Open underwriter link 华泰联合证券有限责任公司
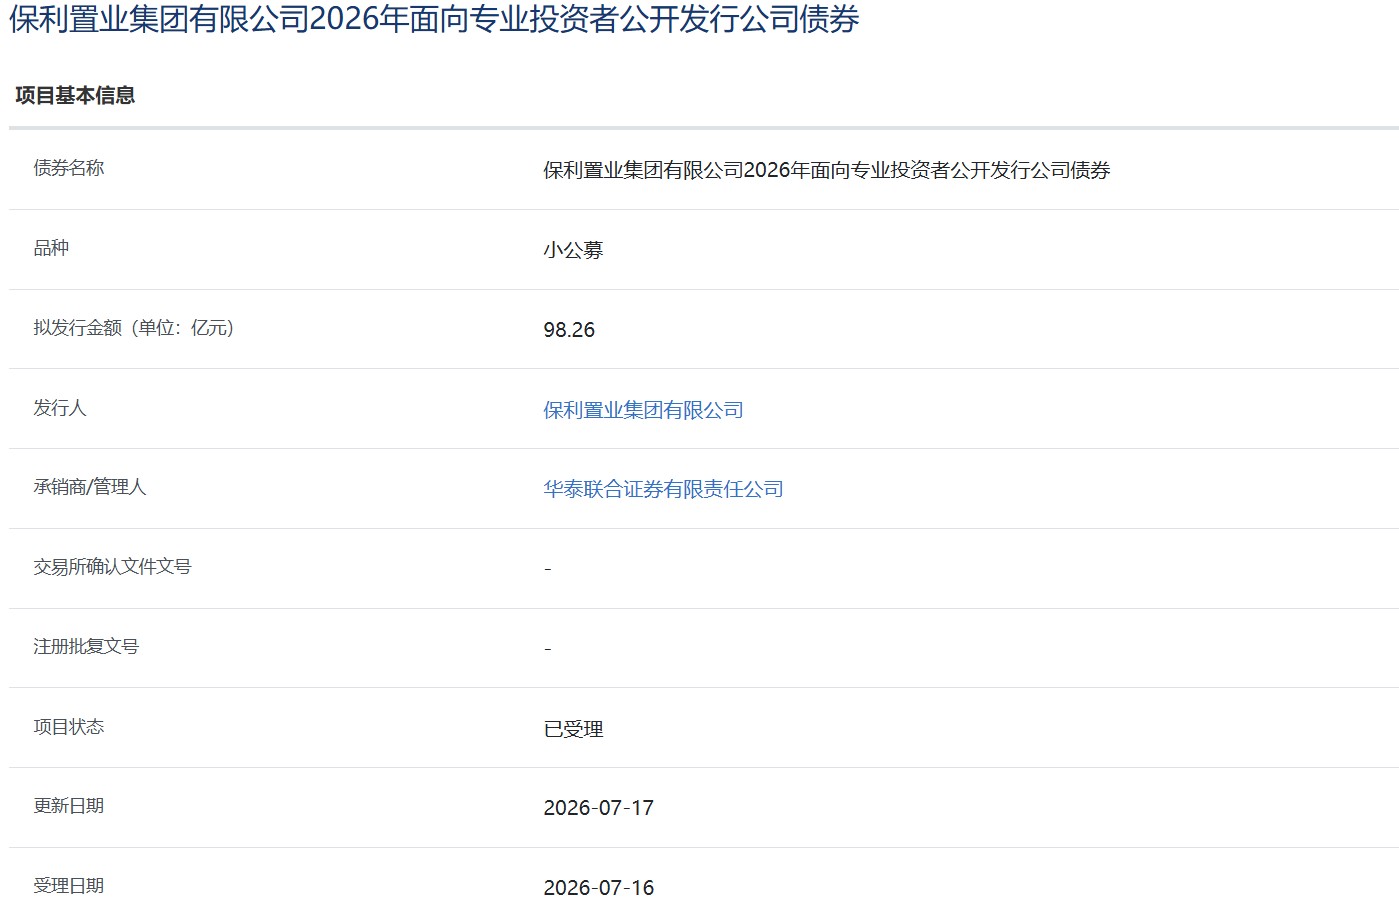This screenshot has width=1399, height=921. pos(663,489)
